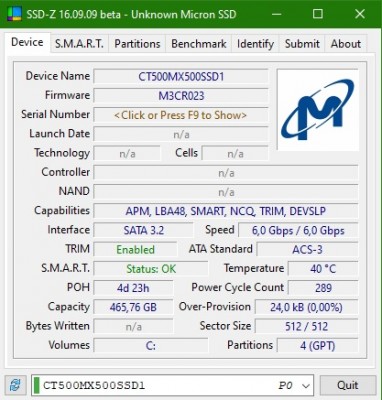Click the Micron logo image
The height and width of the screenshot is (400, 382).
(x=318, y=110)
